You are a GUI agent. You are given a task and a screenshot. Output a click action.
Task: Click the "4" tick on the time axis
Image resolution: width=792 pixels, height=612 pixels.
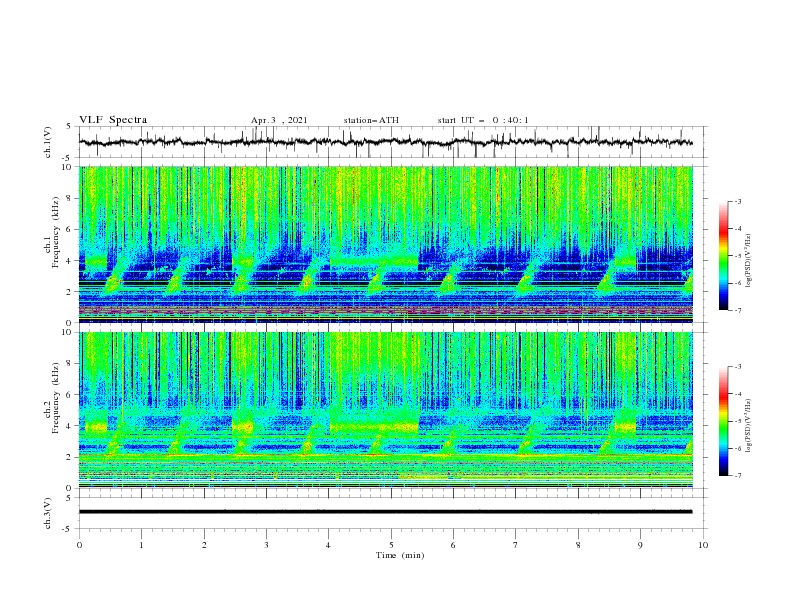pyautogui.click(x=329, y=545)
